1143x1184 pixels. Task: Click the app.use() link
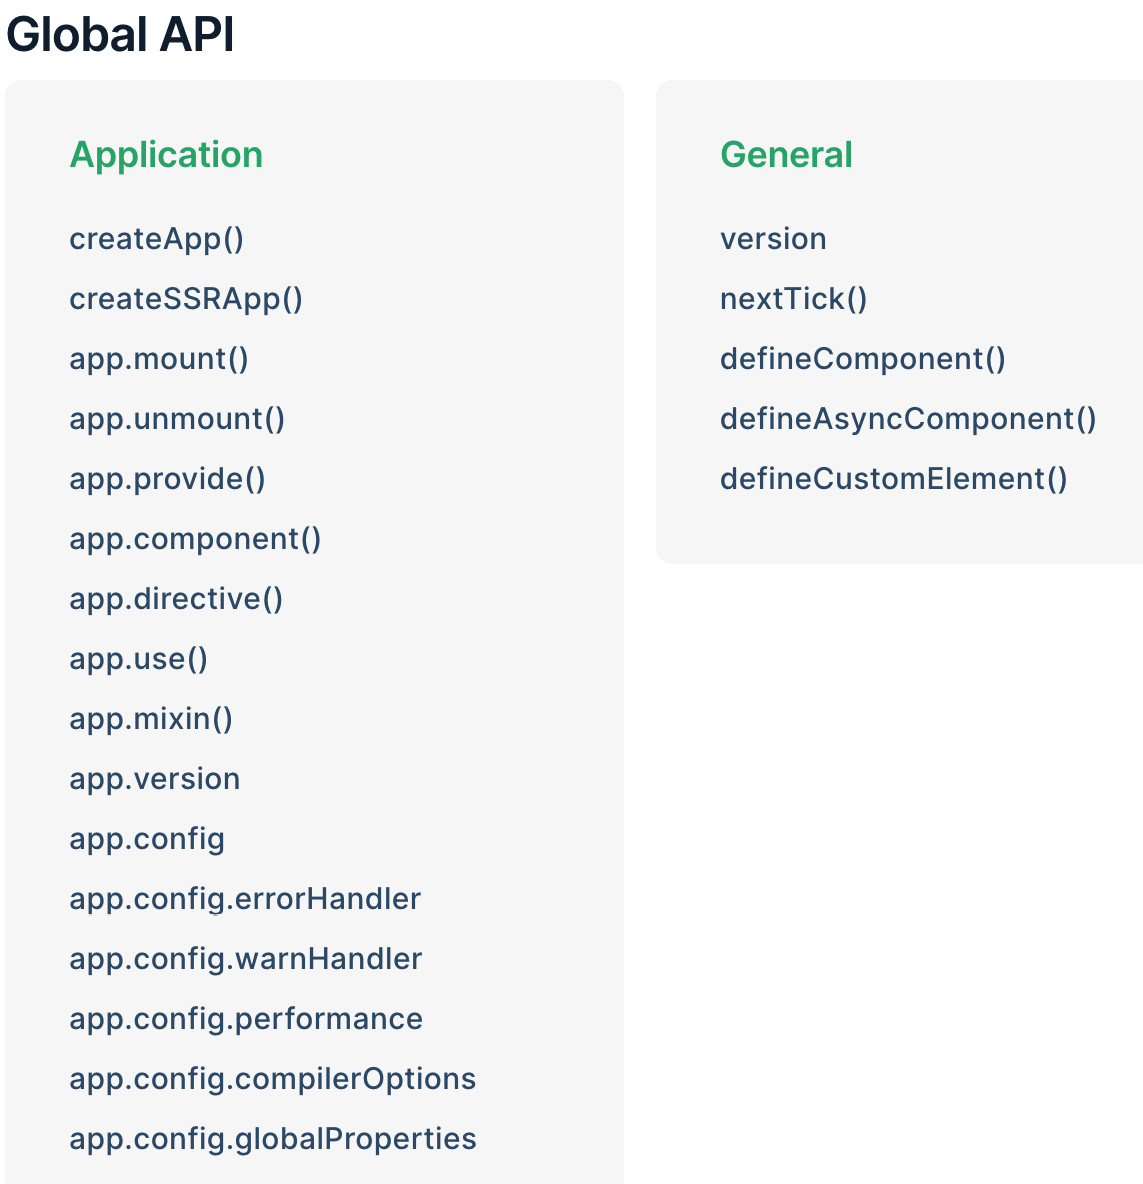coord(139,660)
